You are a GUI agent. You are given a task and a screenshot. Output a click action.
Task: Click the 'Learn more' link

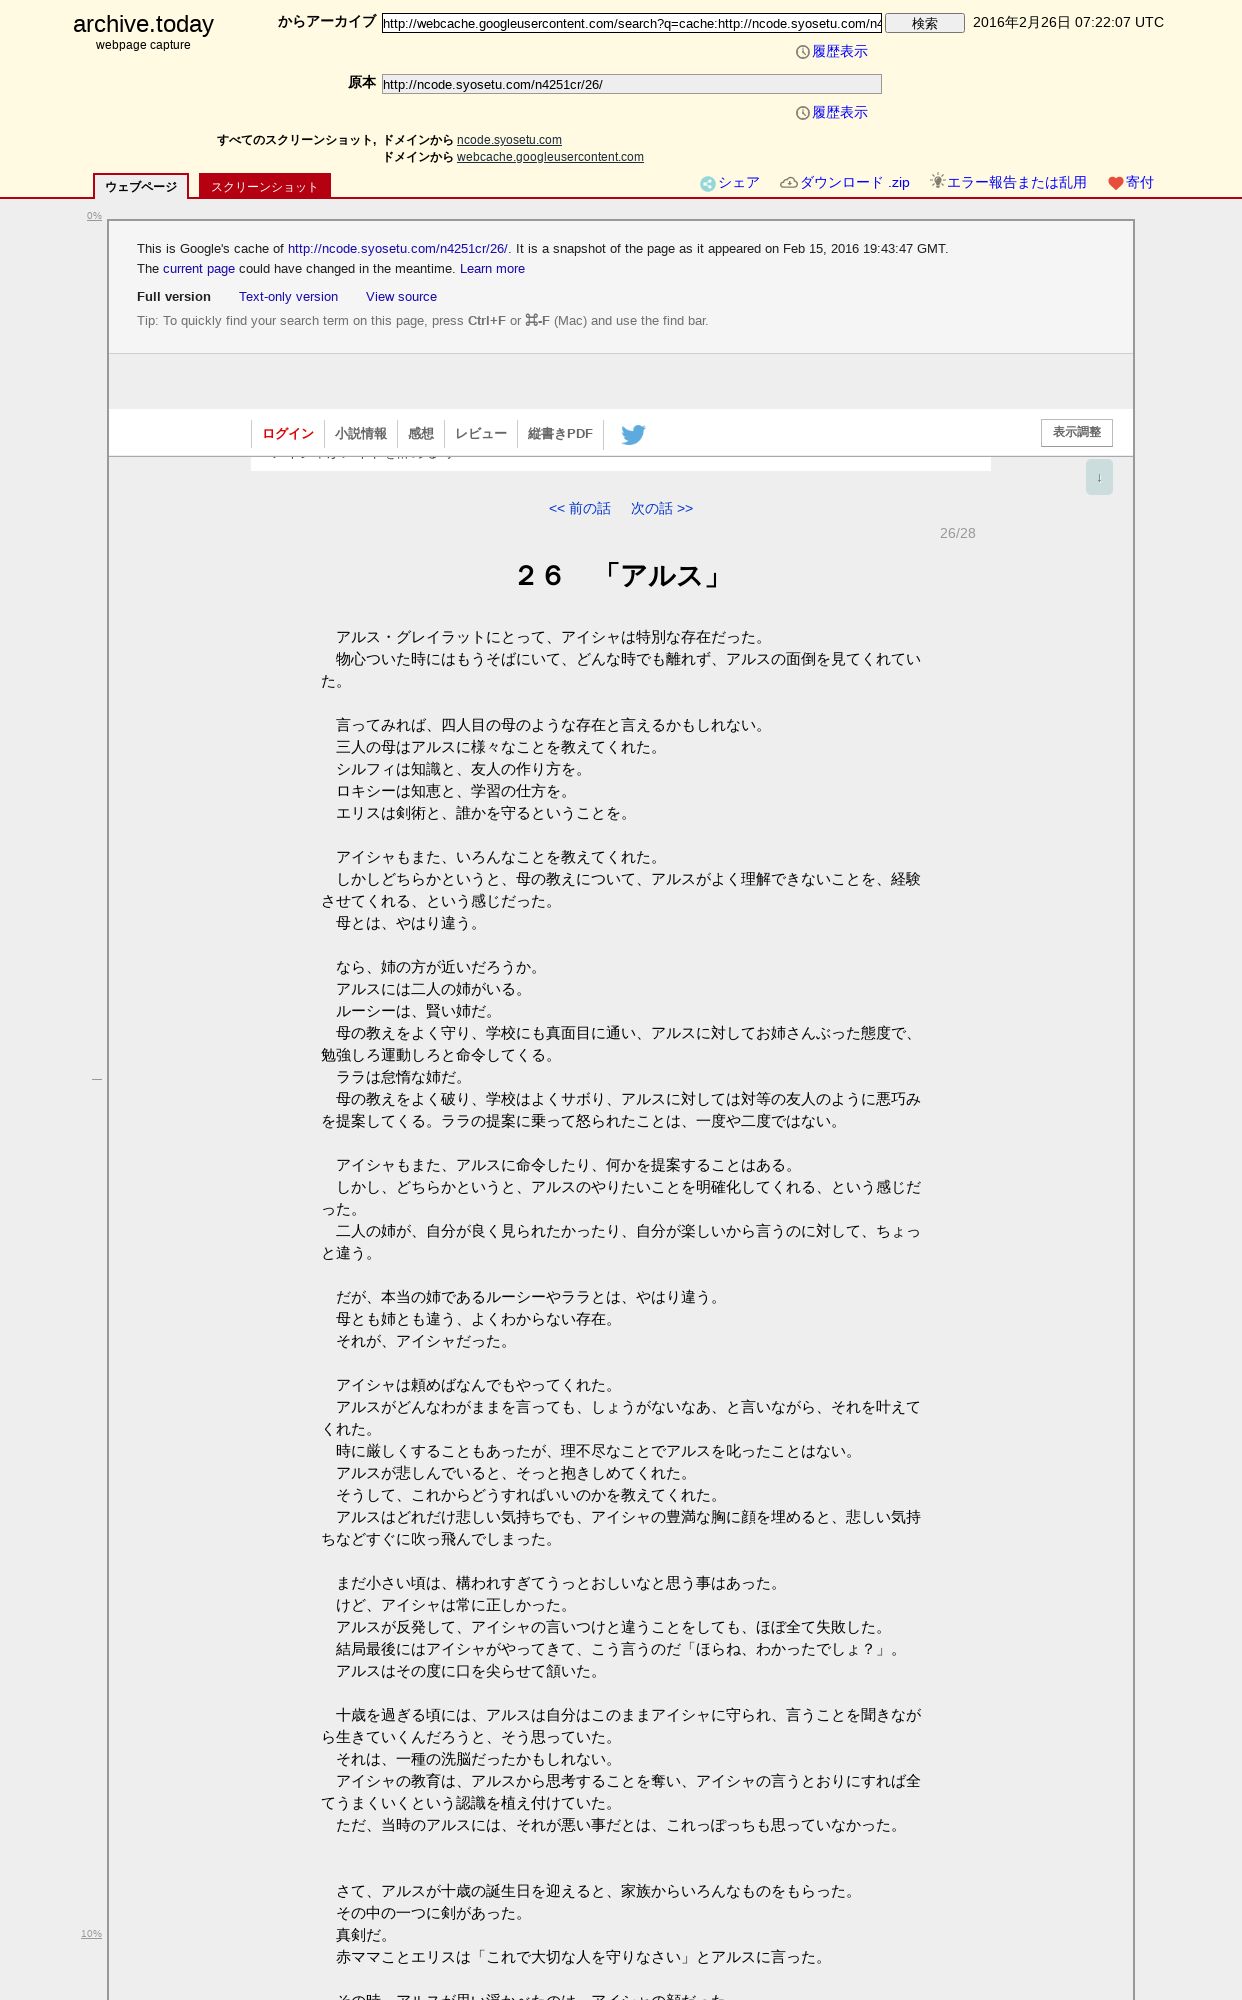pos(492,269)
